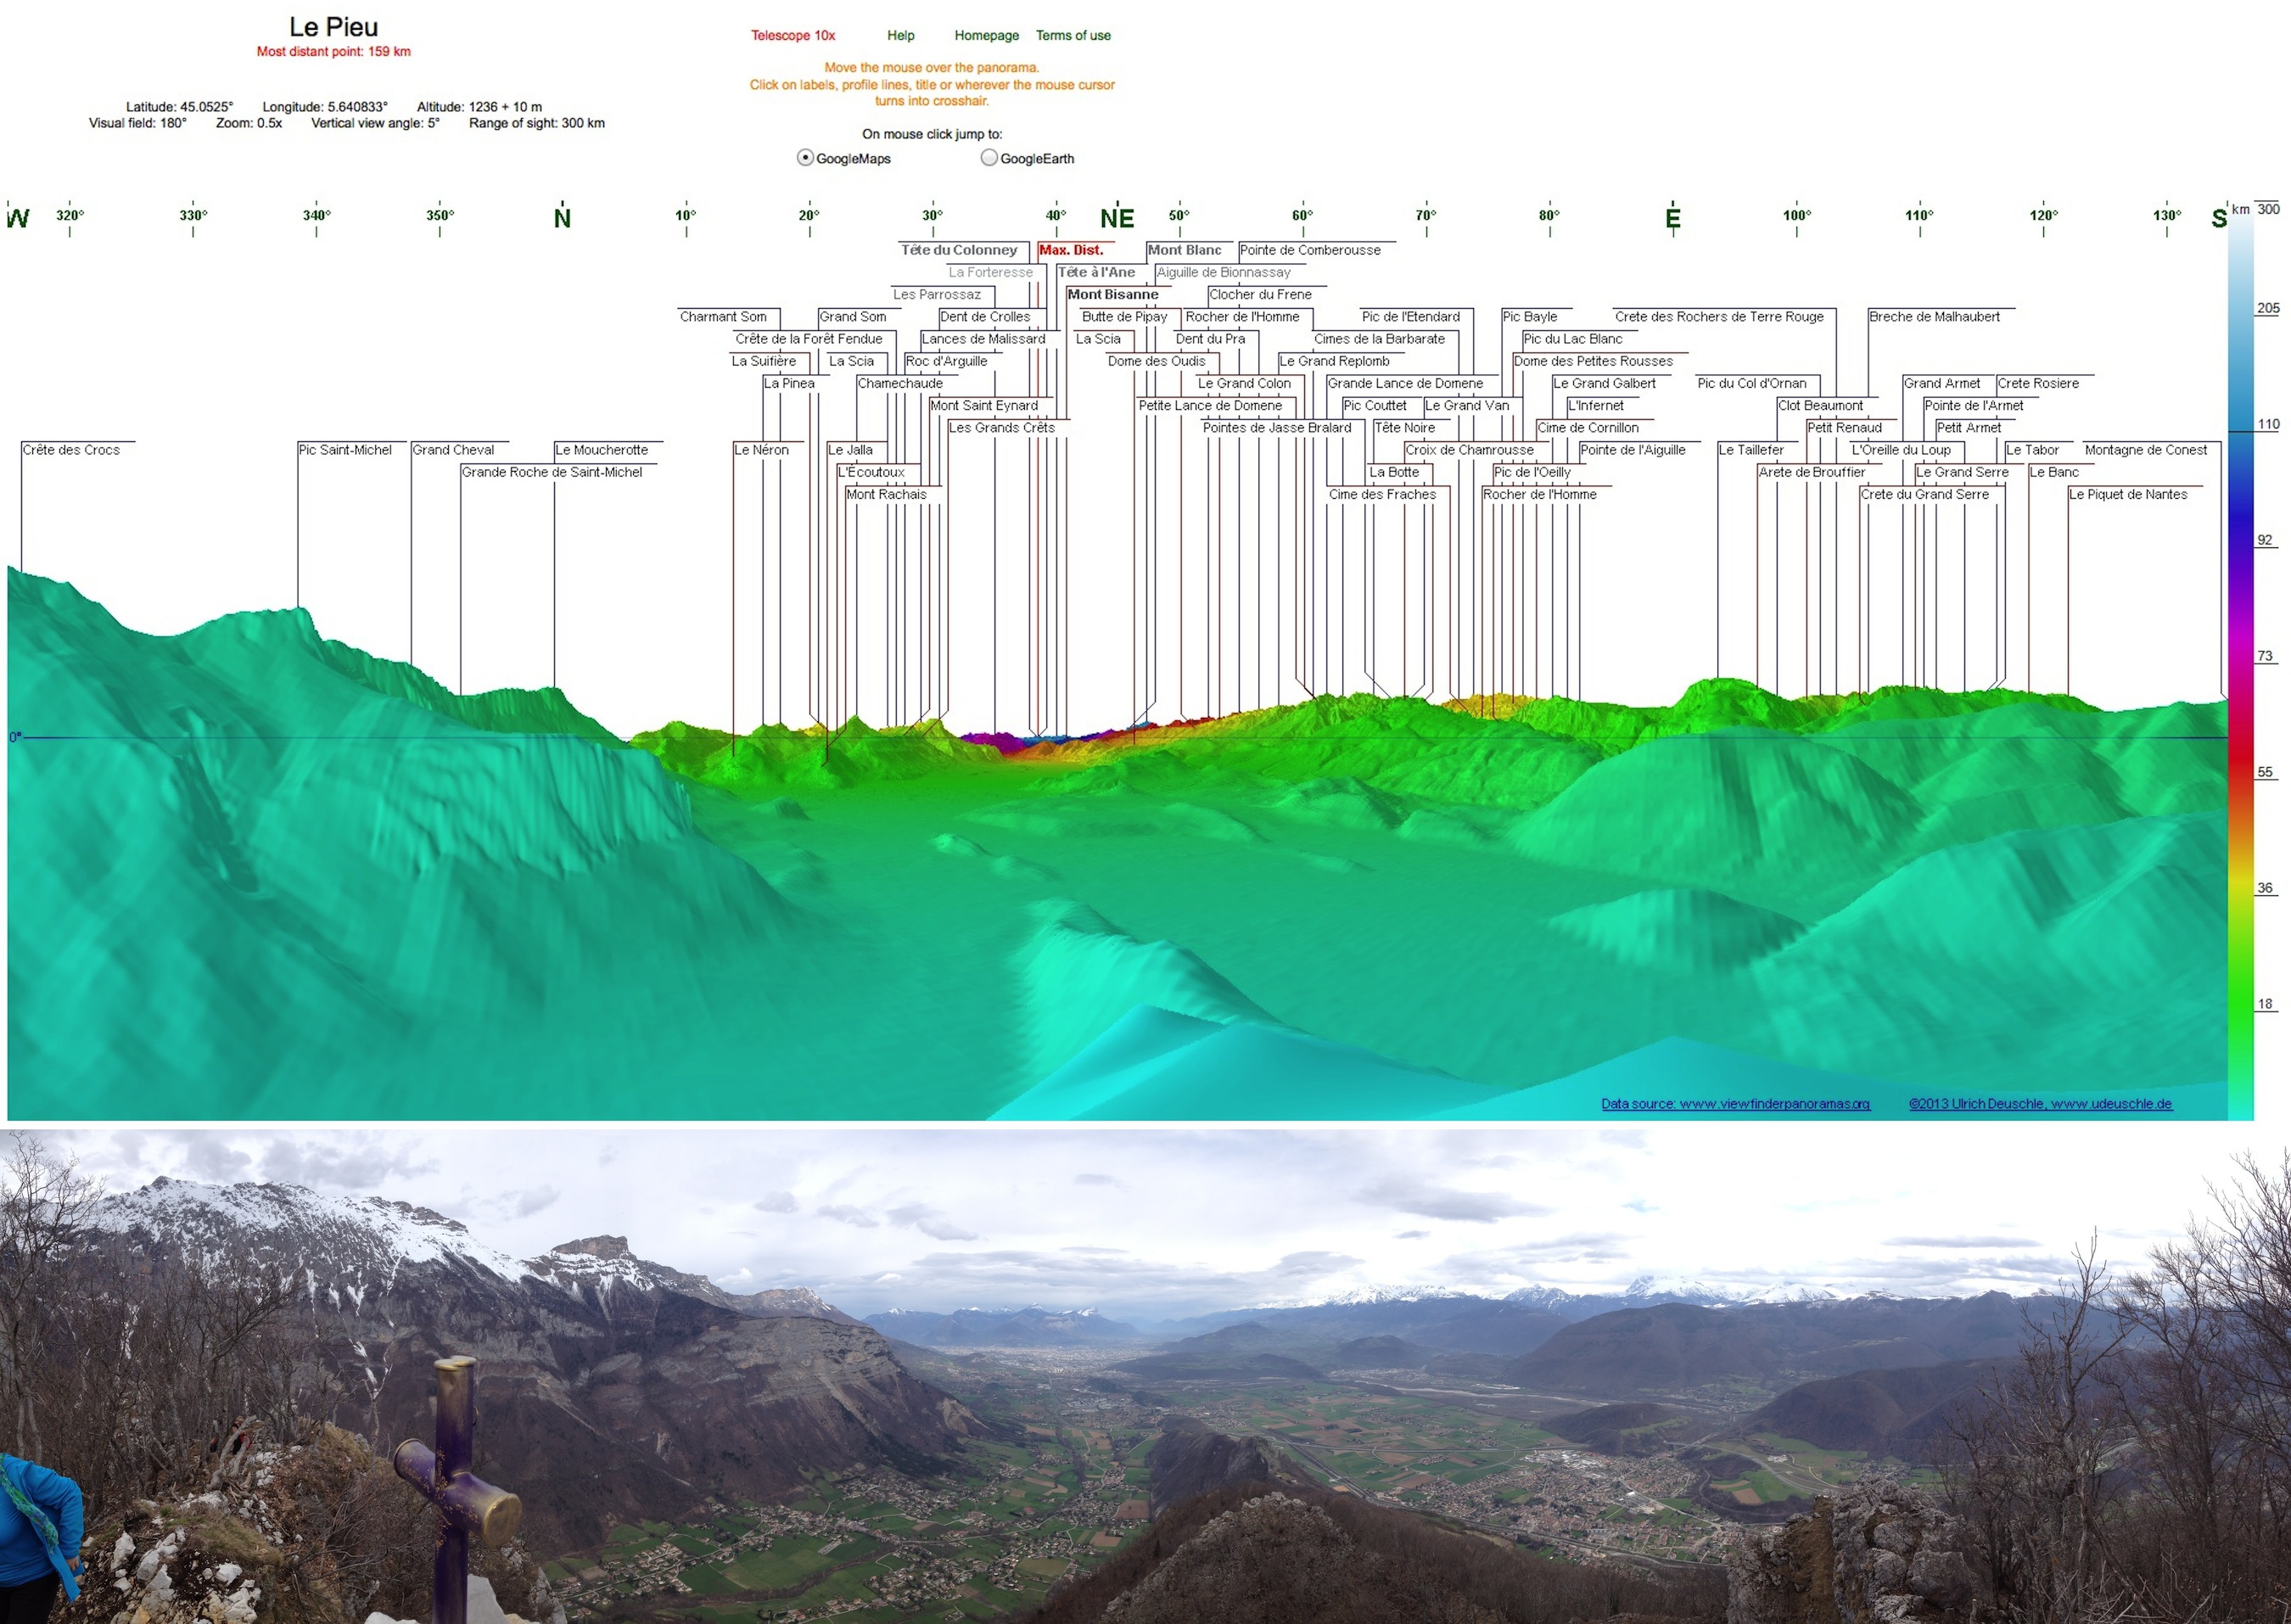Click the 110 km mark on color scale
Image resolution: width=2291 pixels, height=1624 pixels.
[2268, 424]
